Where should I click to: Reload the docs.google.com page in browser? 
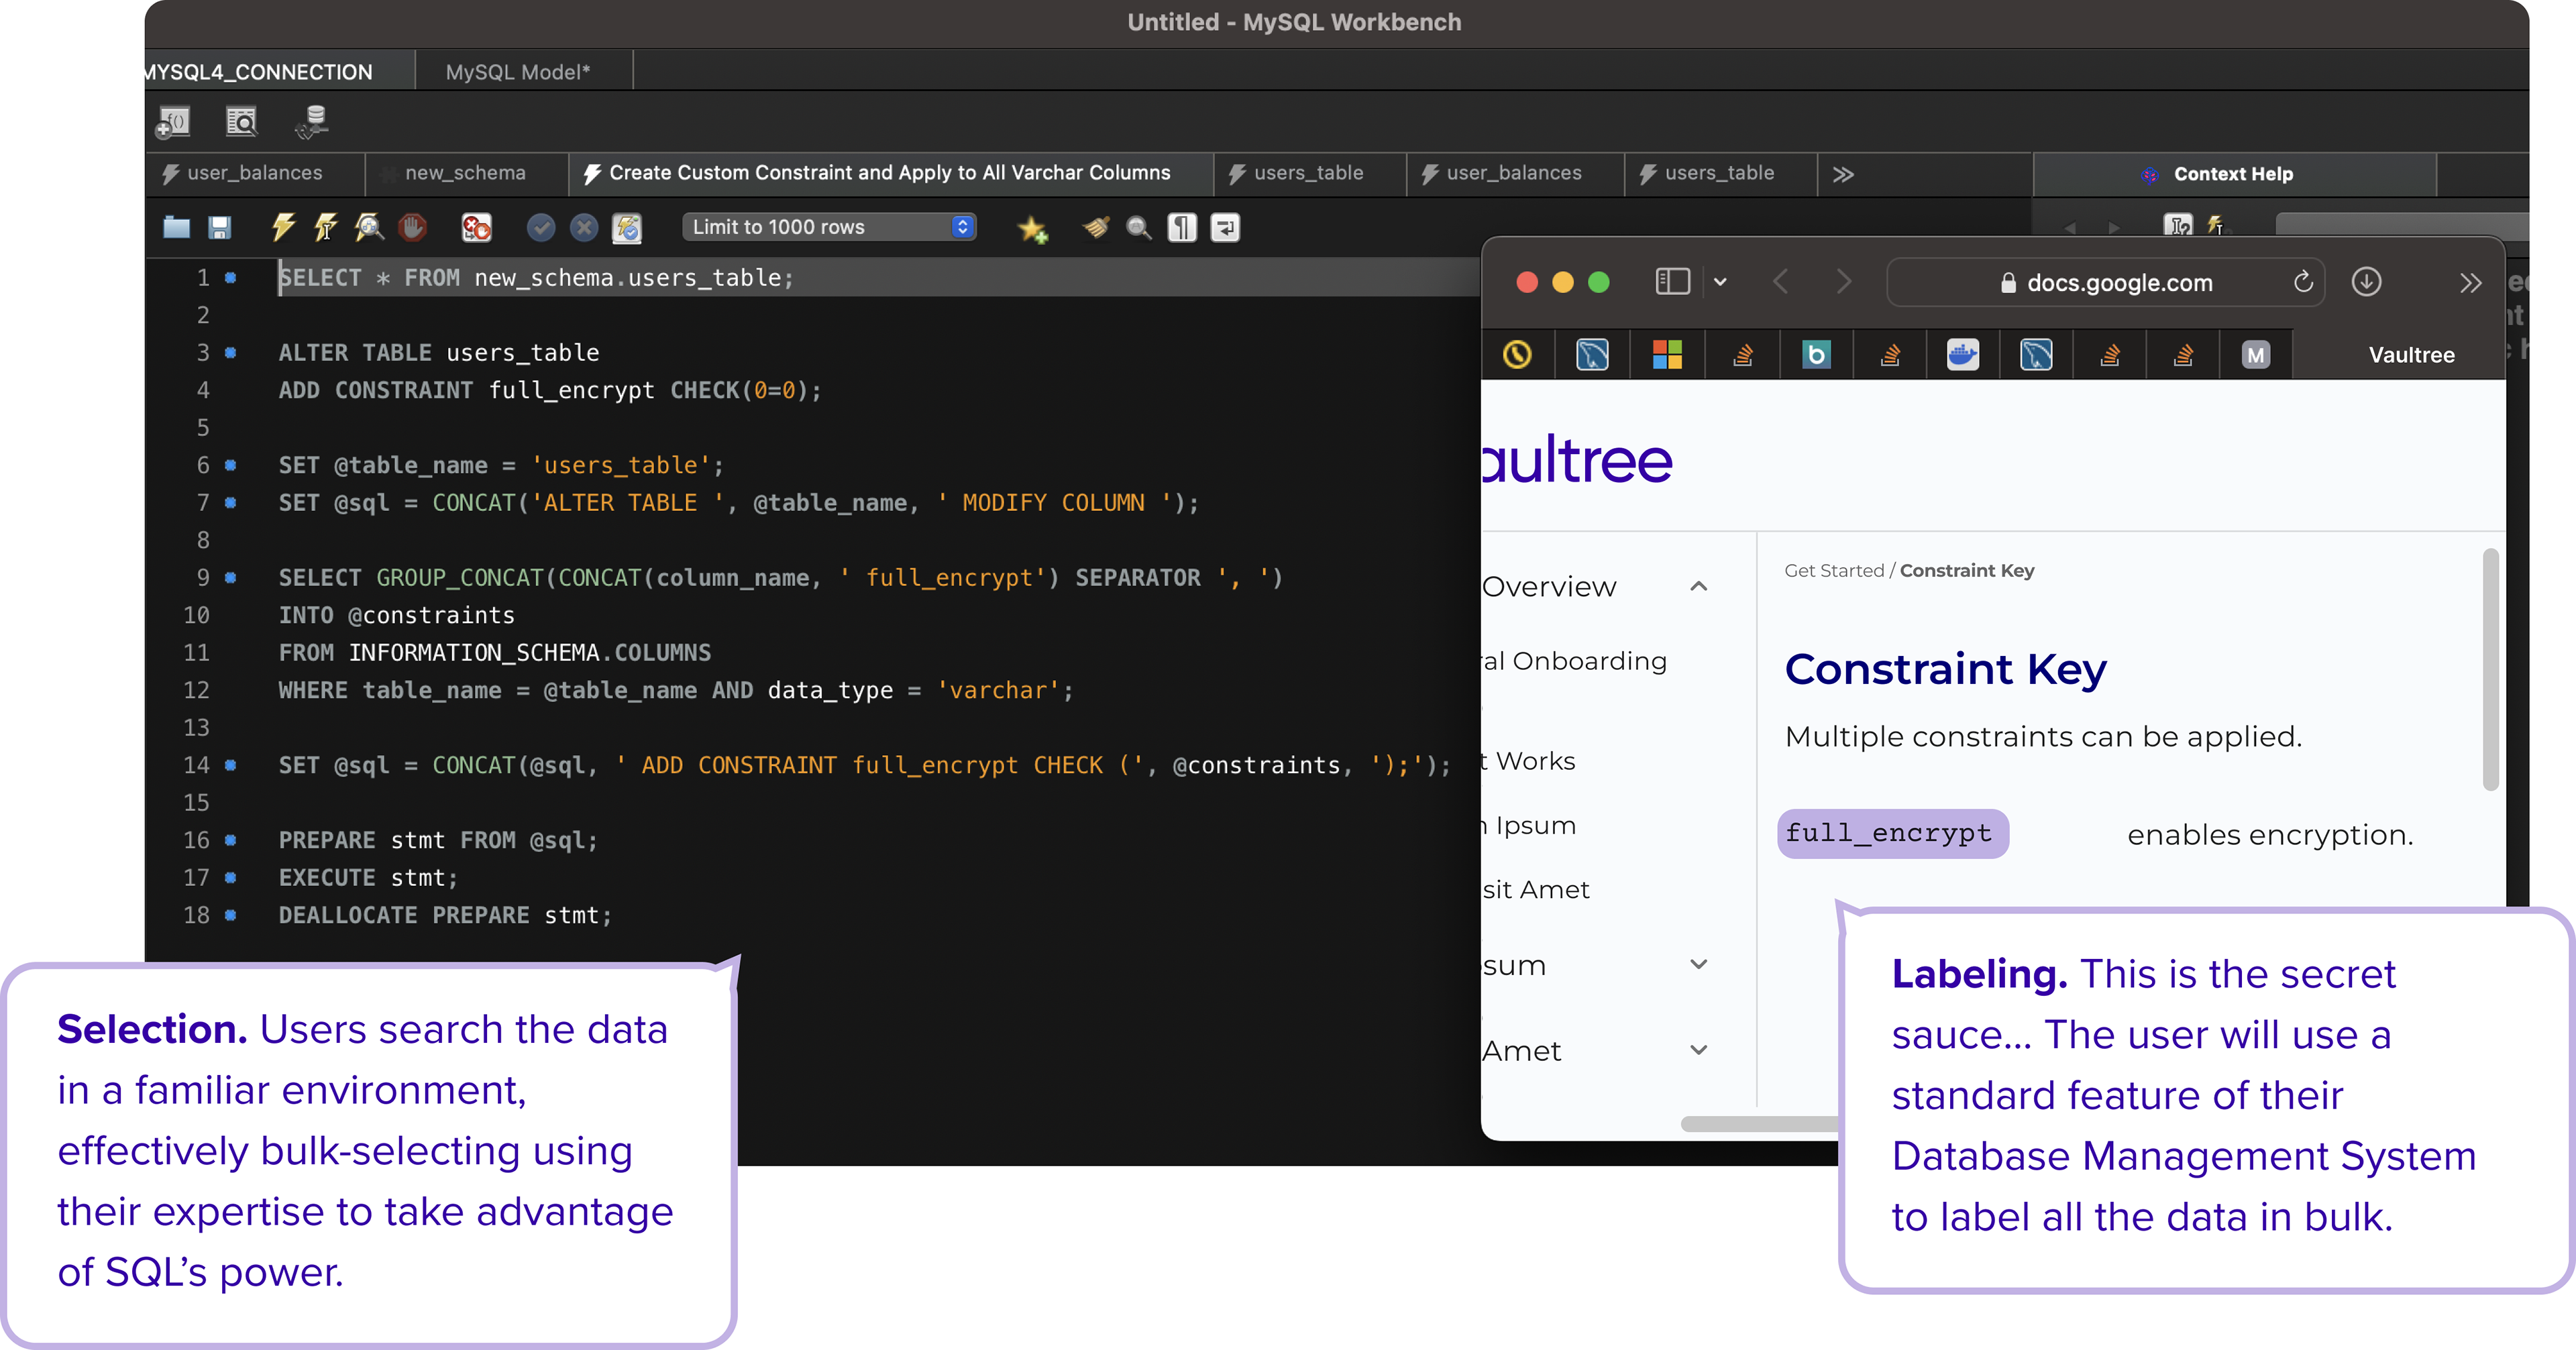(x=2303, y=282)
